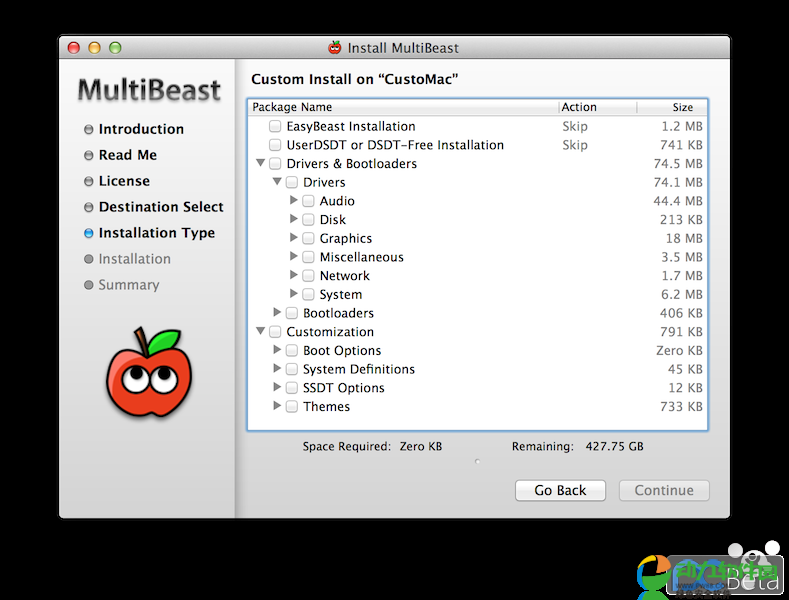Enable the EasyBeast Installation checkbox

click(x=275, y=127)
